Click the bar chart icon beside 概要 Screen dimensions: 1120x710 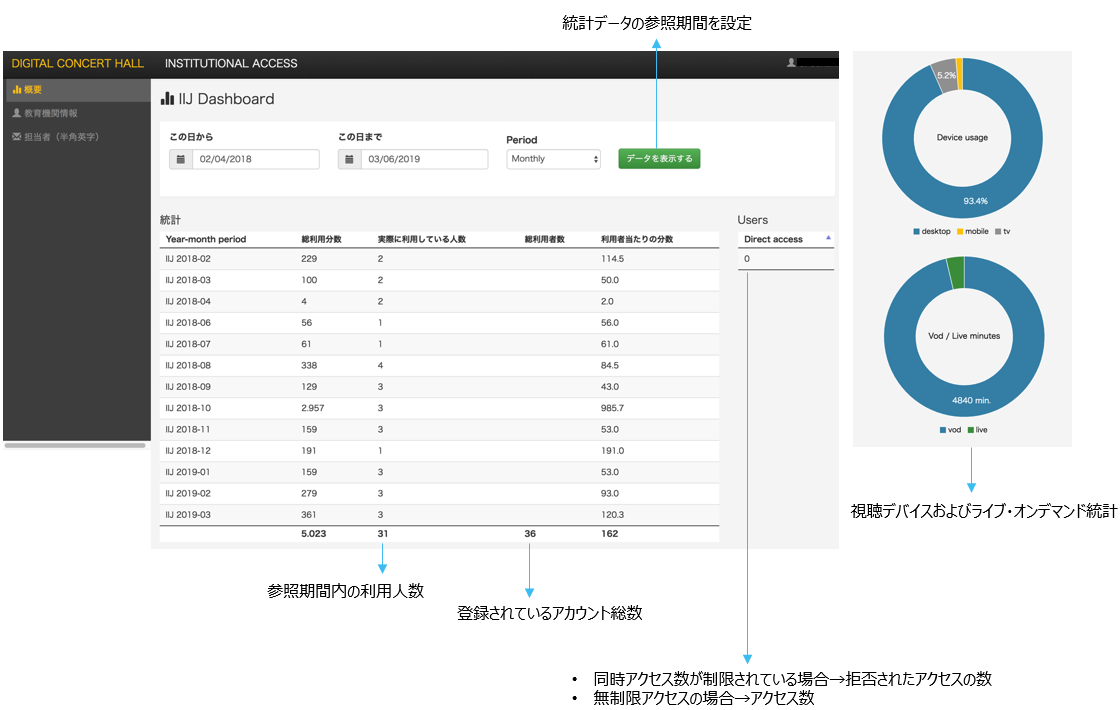point(16,90)
